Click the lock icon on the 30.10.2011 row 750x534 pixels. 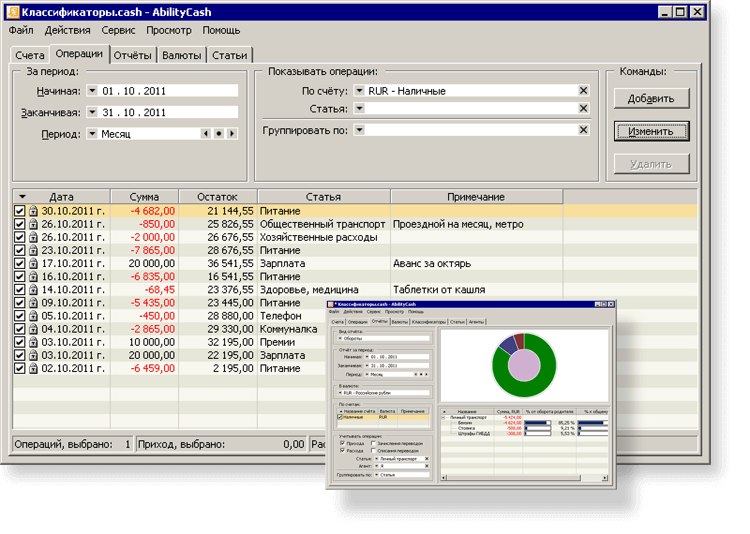[33, 211]
